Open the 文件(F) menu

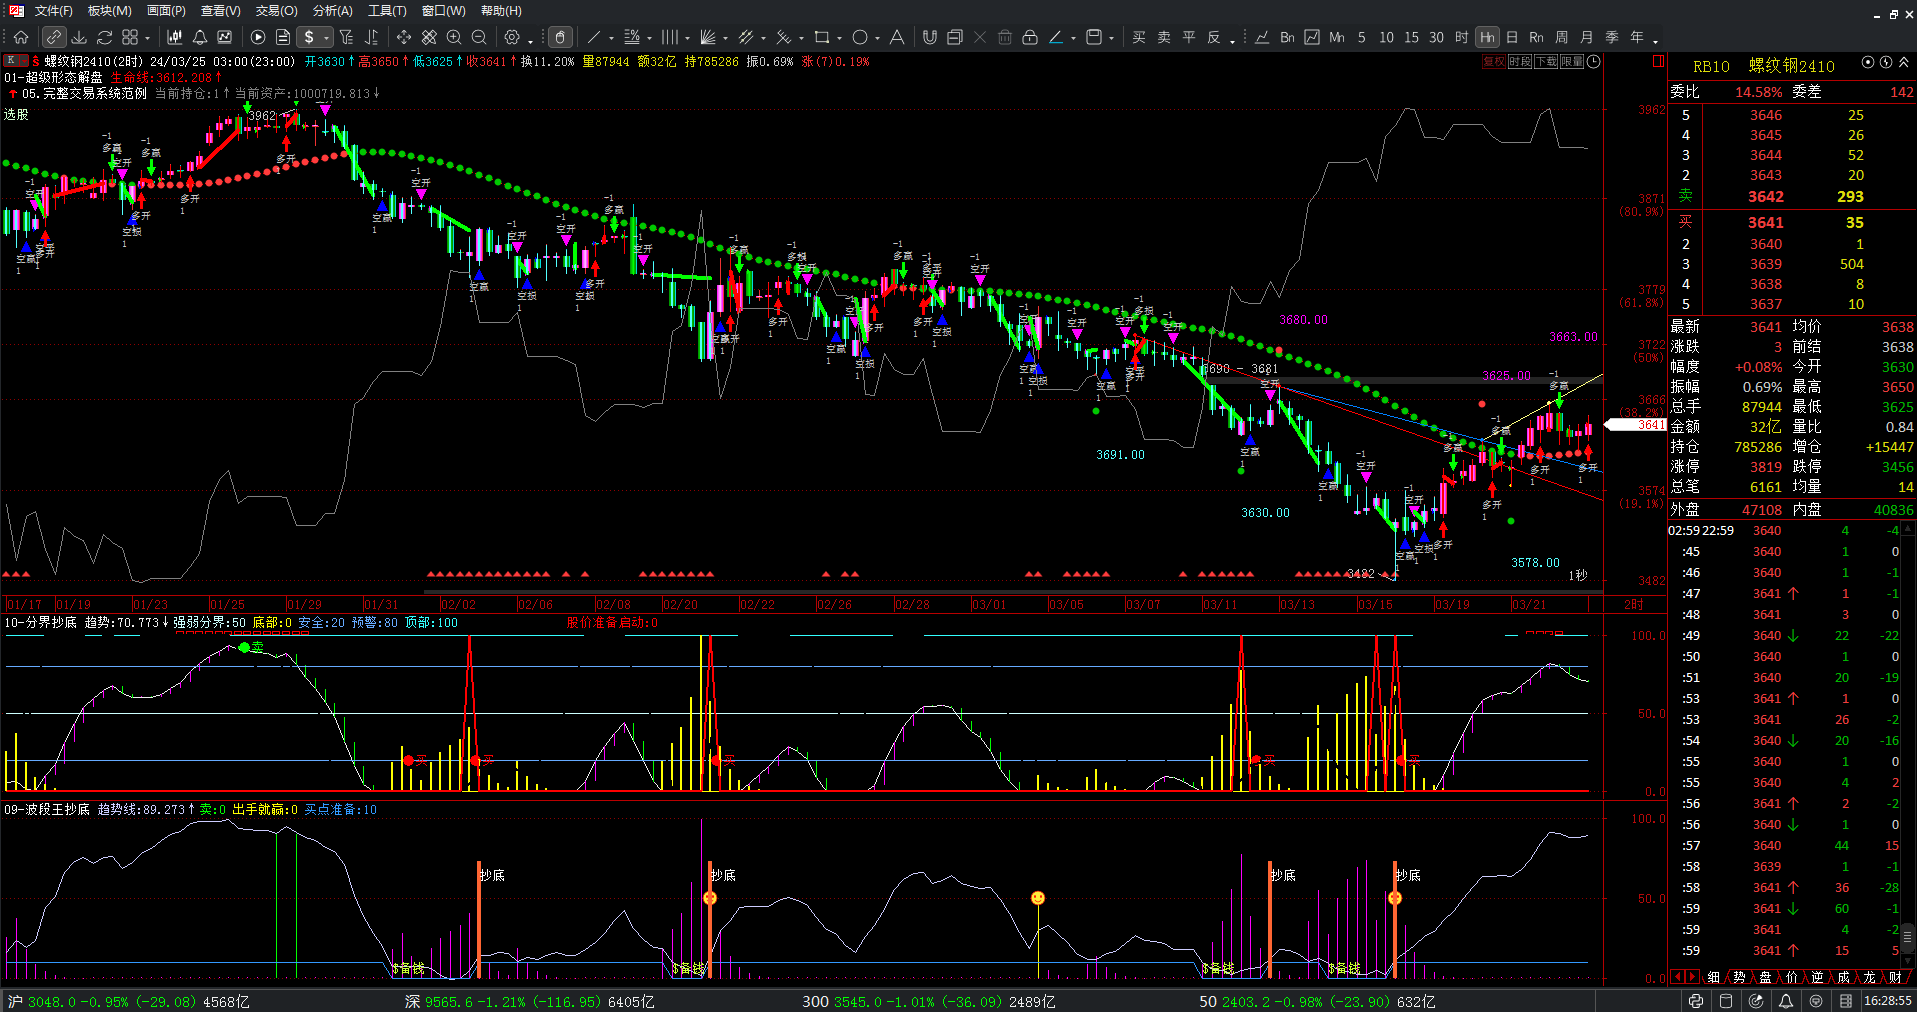pos(53,11)
